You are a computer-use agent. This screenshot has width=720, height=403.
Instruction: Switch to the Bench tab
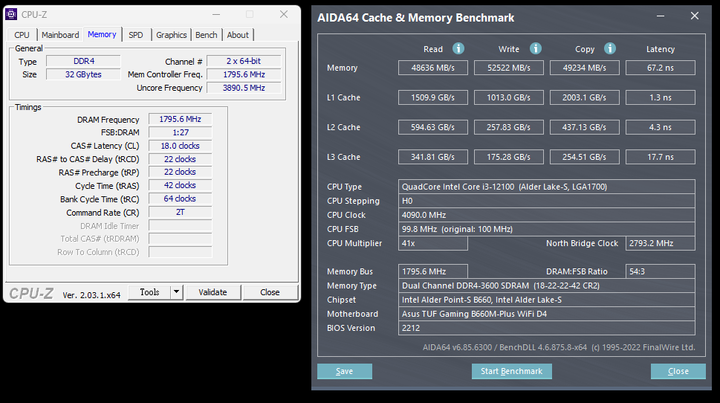pos(206,35)
